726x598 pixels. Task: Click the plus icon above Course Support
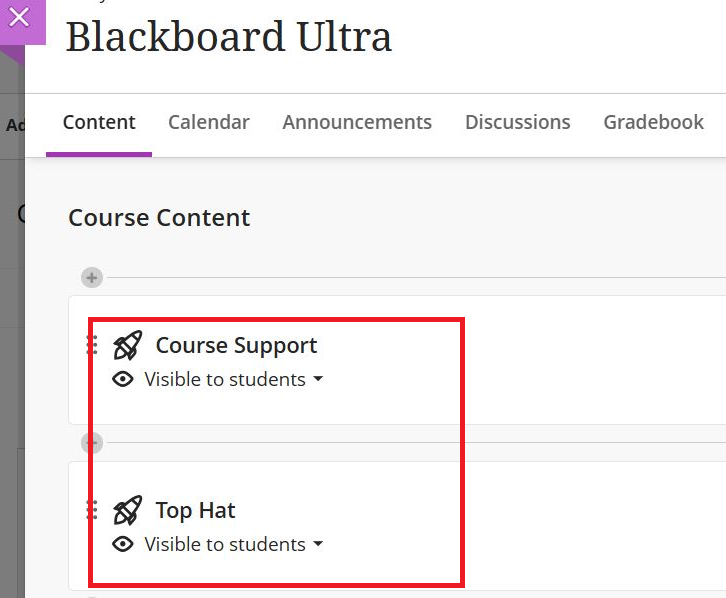coord(92,278)
